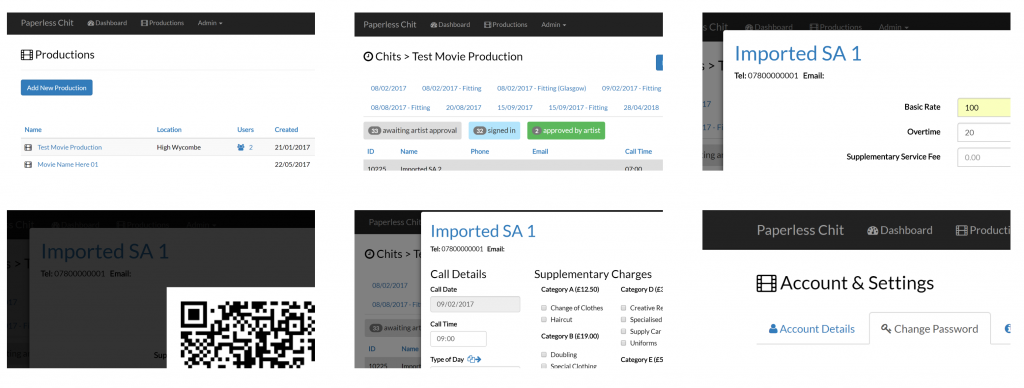
Task: Open the Account Details tab
Action: pyautogui.click(x=812, y=329)
